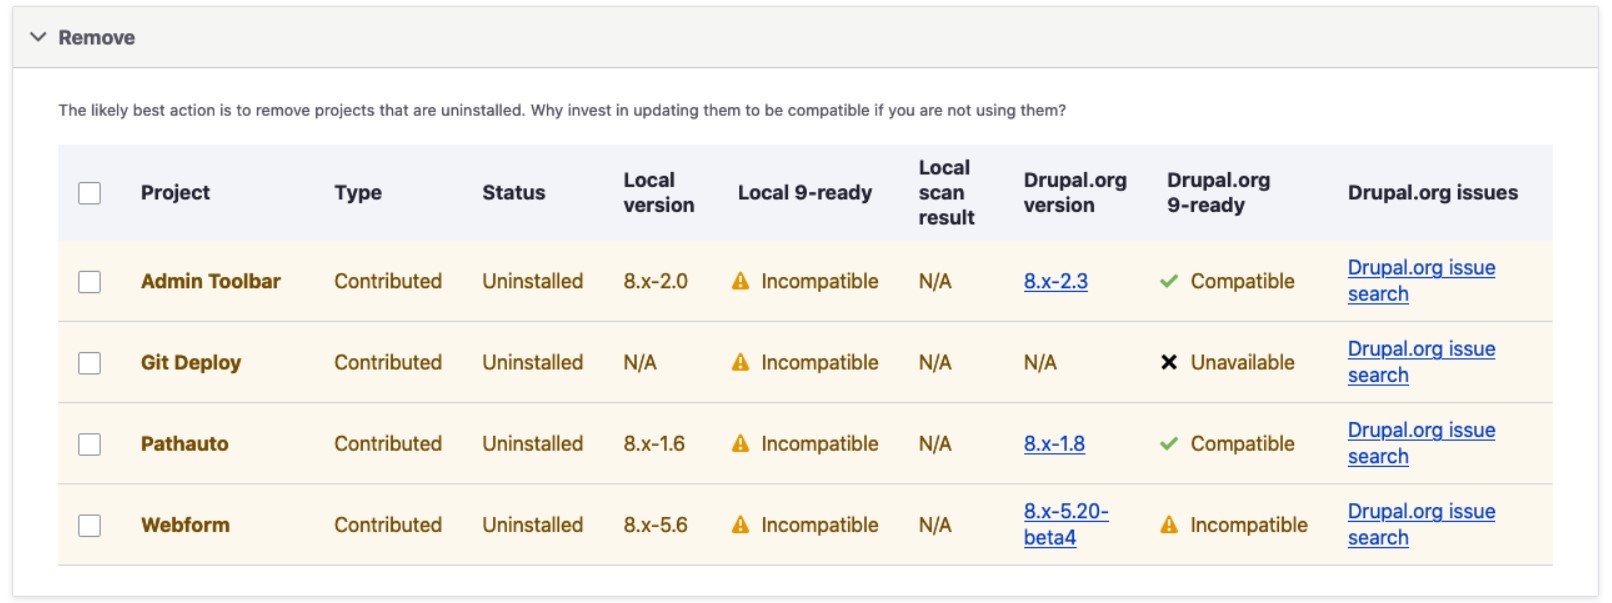The width and height of the screenshot is (1612, 603).
Task: Click the Git Deploy unavailable X icon
Action: [1168, 362]
